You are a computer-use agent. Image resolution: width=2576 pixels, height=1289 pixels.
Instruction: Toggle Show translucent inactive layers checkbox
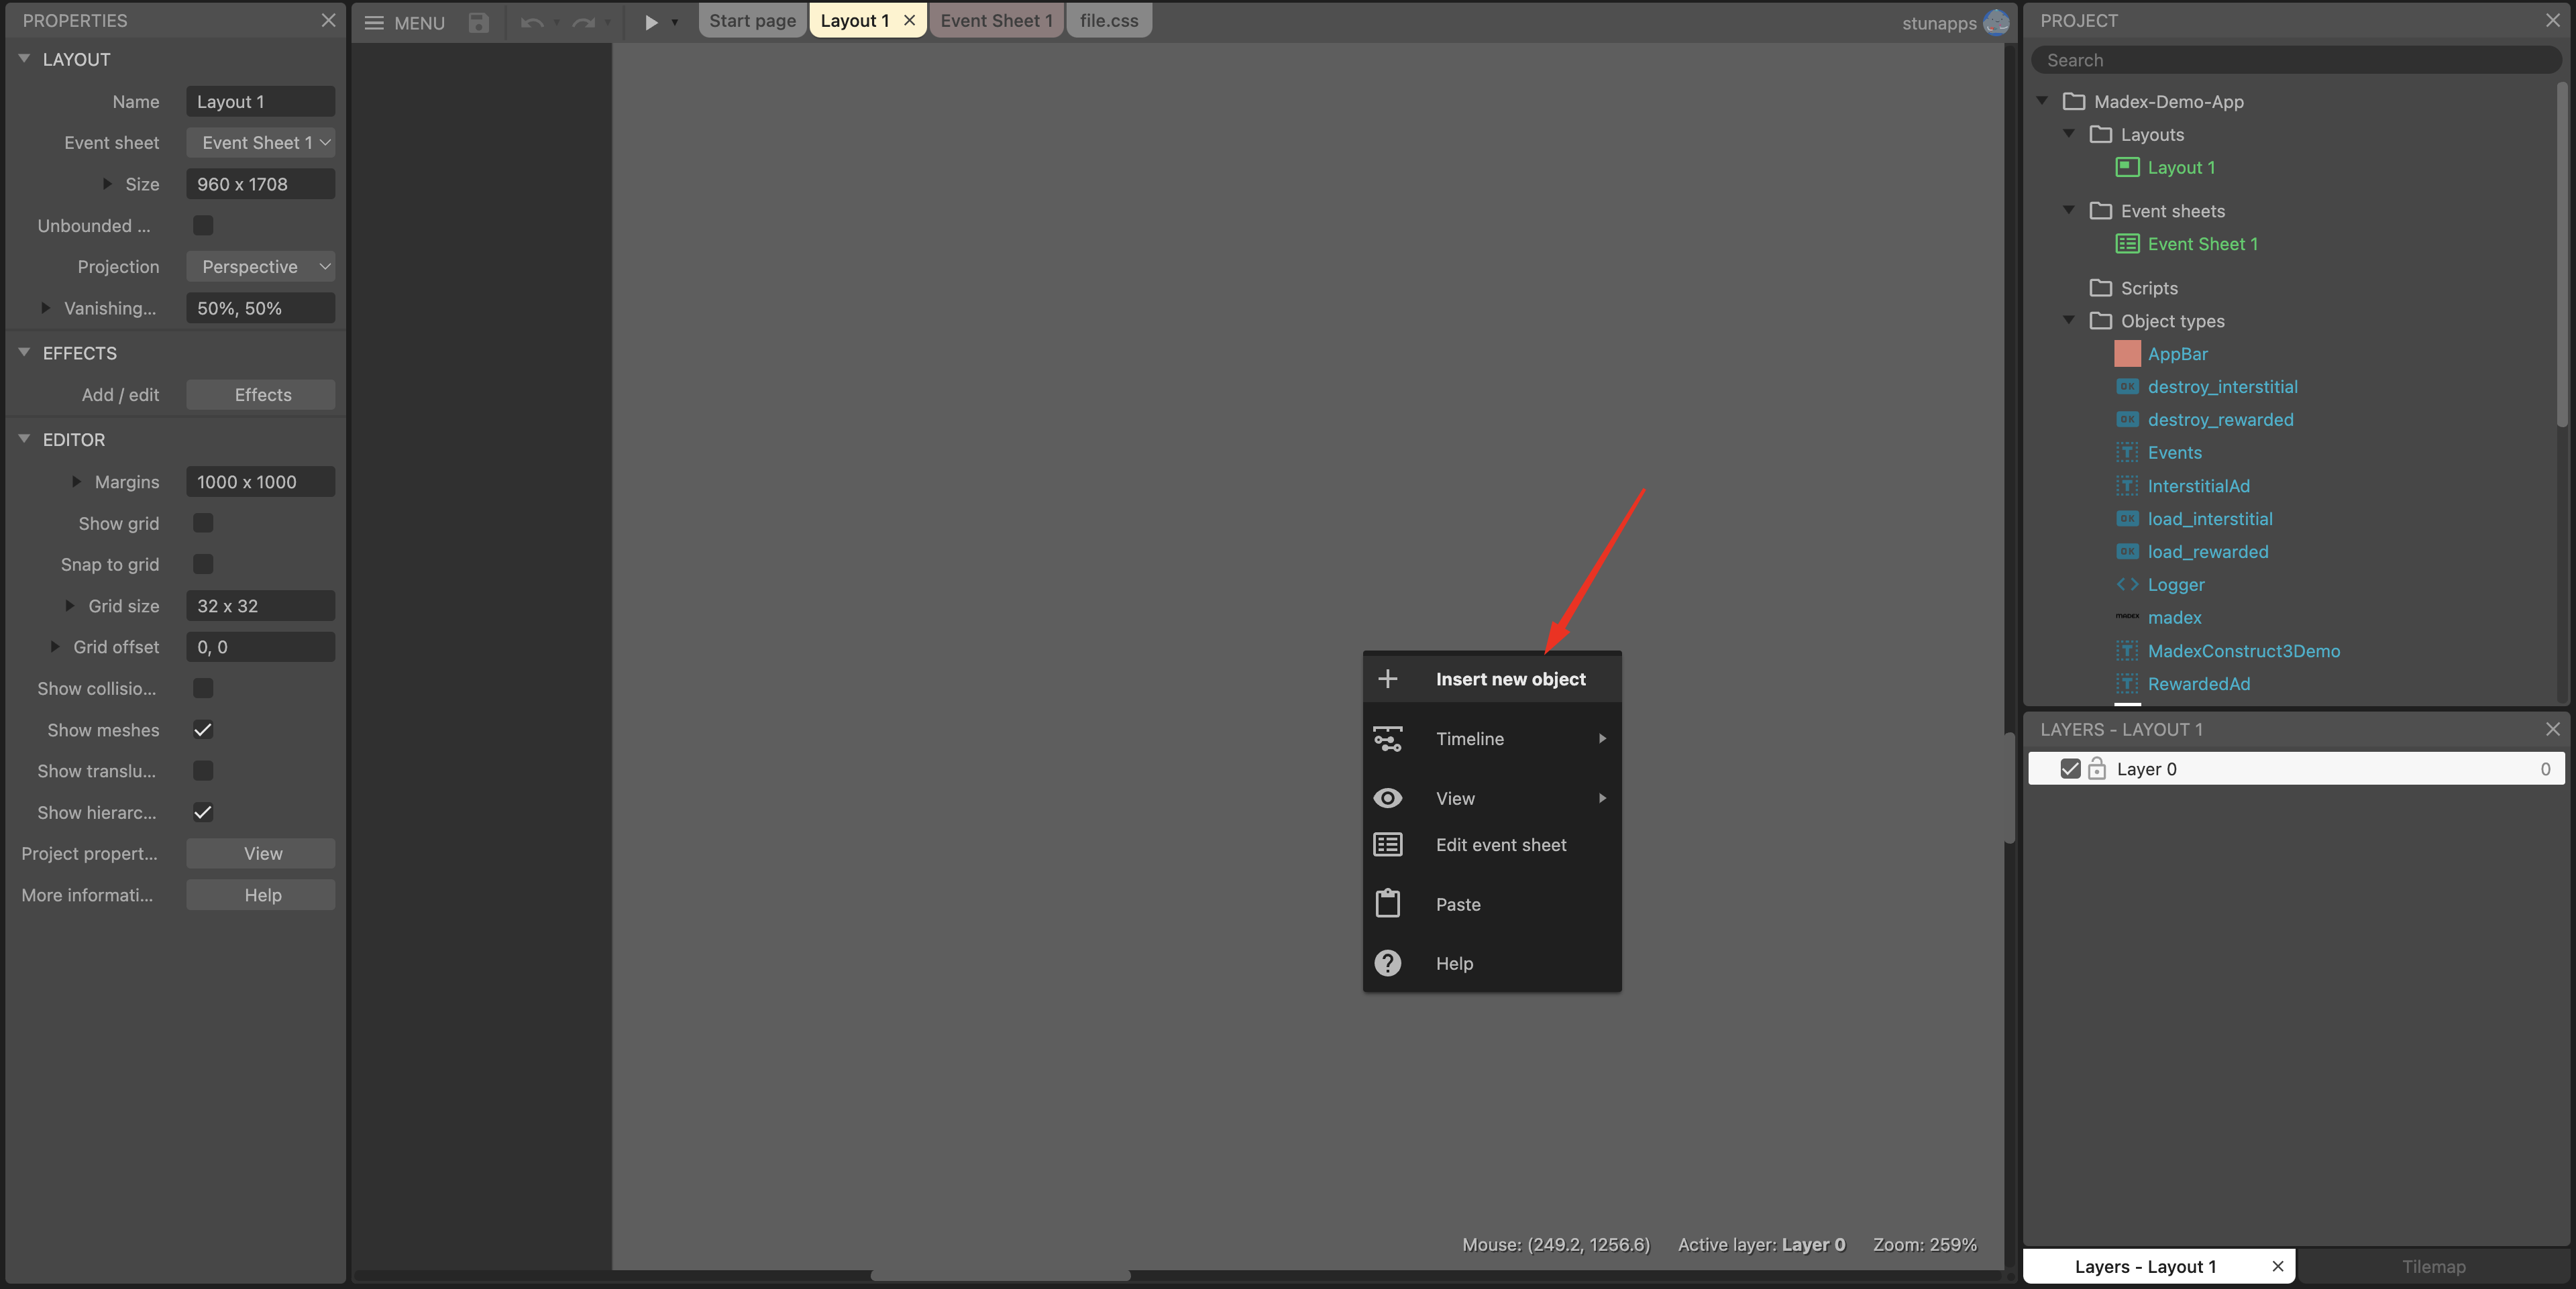click(203, 771)
